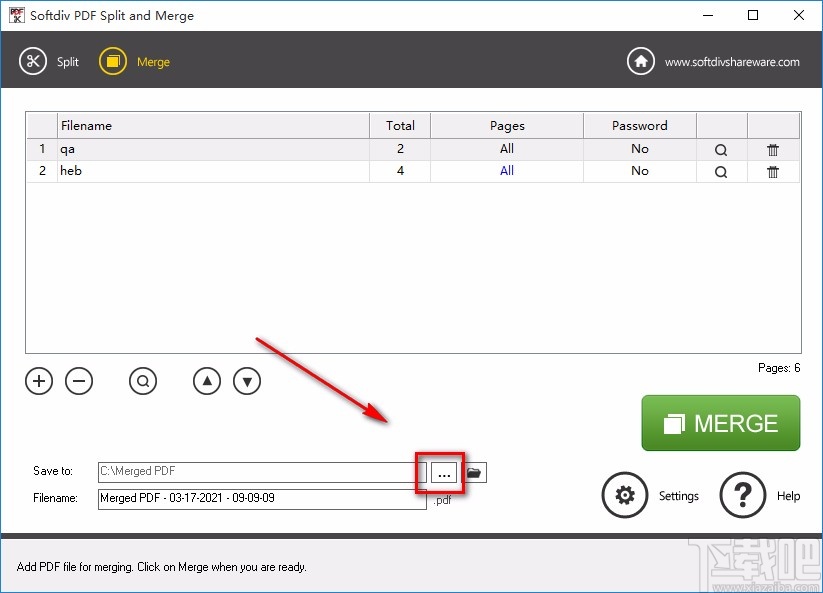The height and width of the screenshot is (593, 823).
Task: Click Total value 2 for qa
Action: [400, 149]
